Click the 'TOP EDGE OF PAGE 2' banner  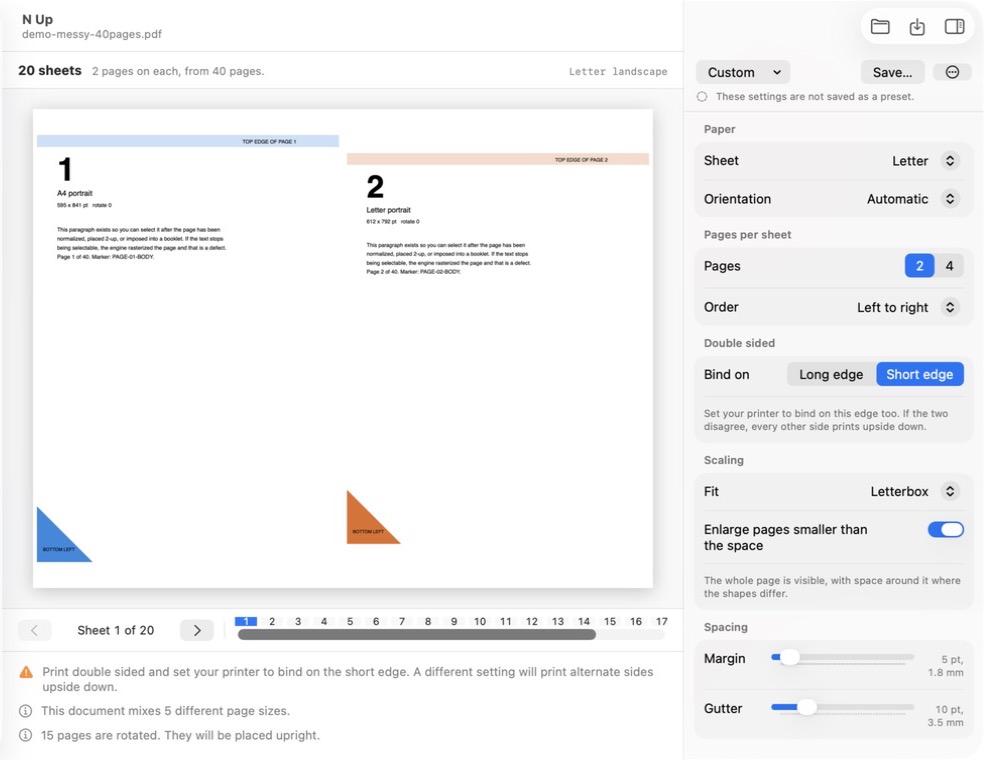[498, 159]
